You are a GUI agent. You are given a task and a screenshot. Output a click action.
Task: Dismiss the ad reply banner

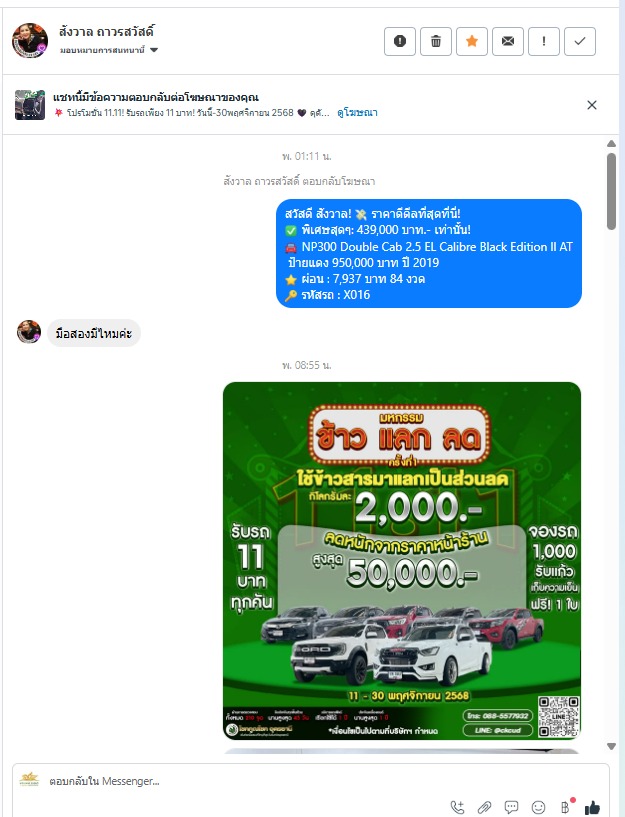[592, 105]
